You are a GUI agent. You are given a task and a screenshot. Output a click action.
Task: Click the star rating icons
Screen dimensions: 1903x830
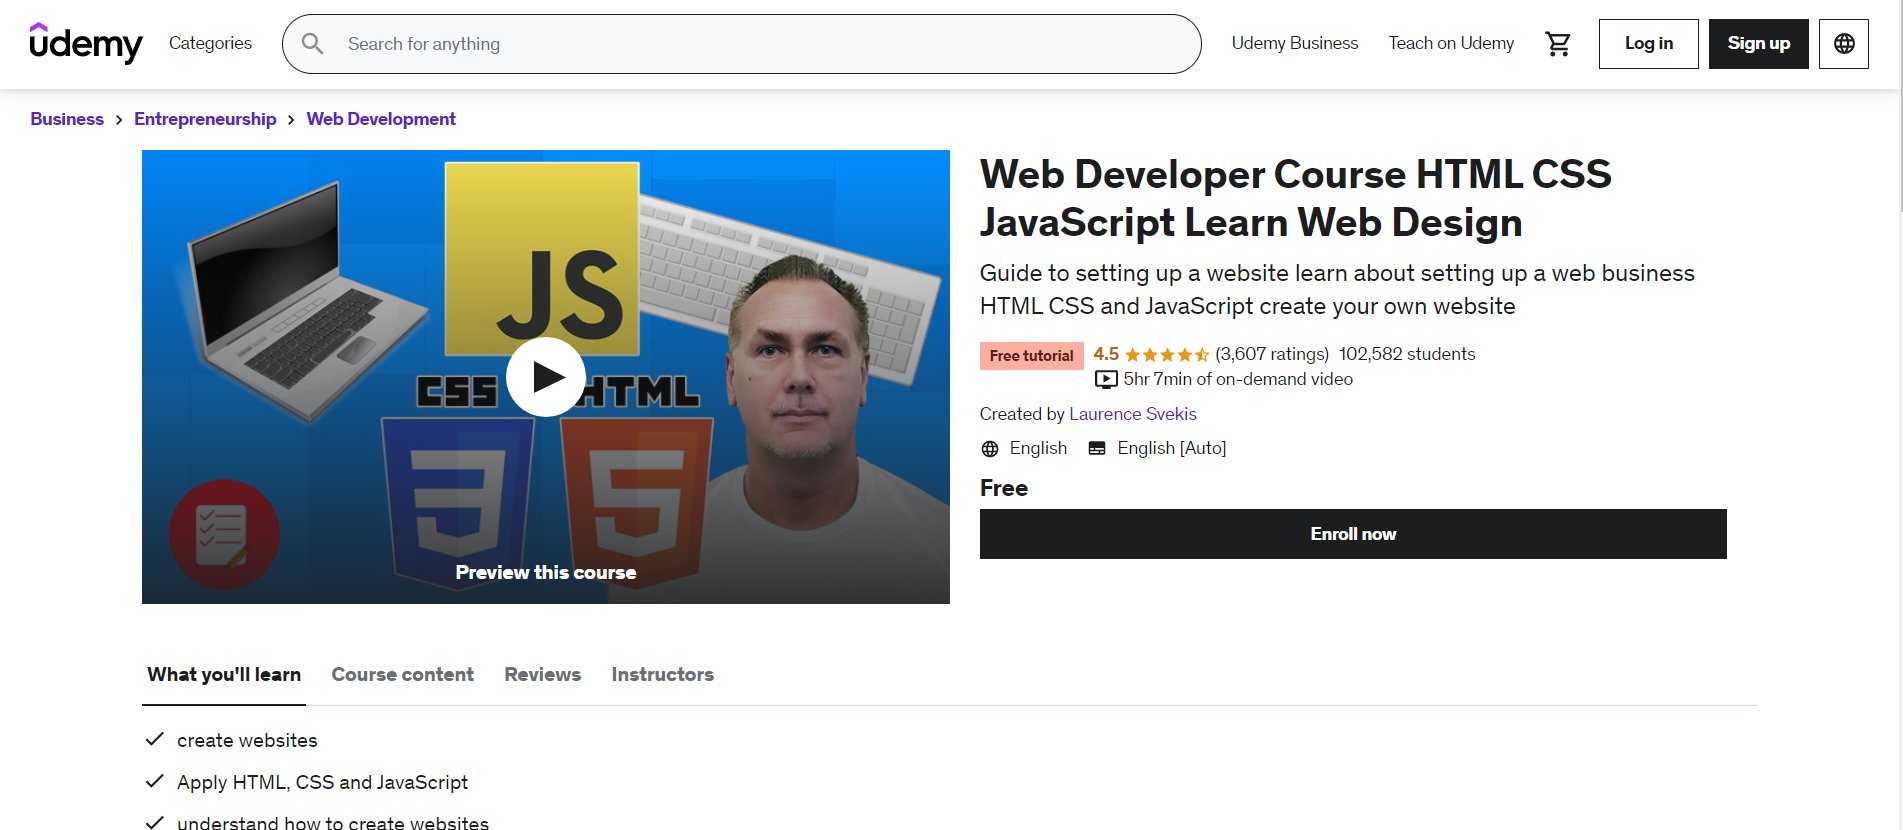point(1167,354)
